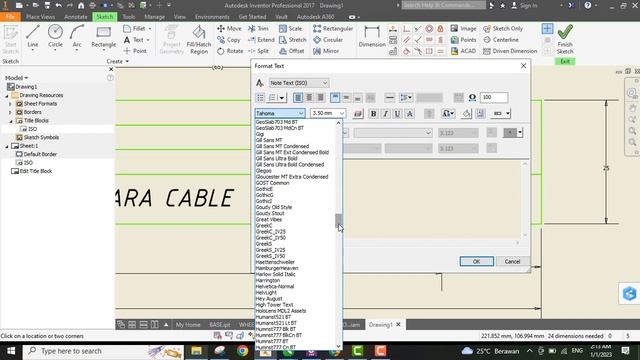Select Edit Title Block in browser

(36, 171)
